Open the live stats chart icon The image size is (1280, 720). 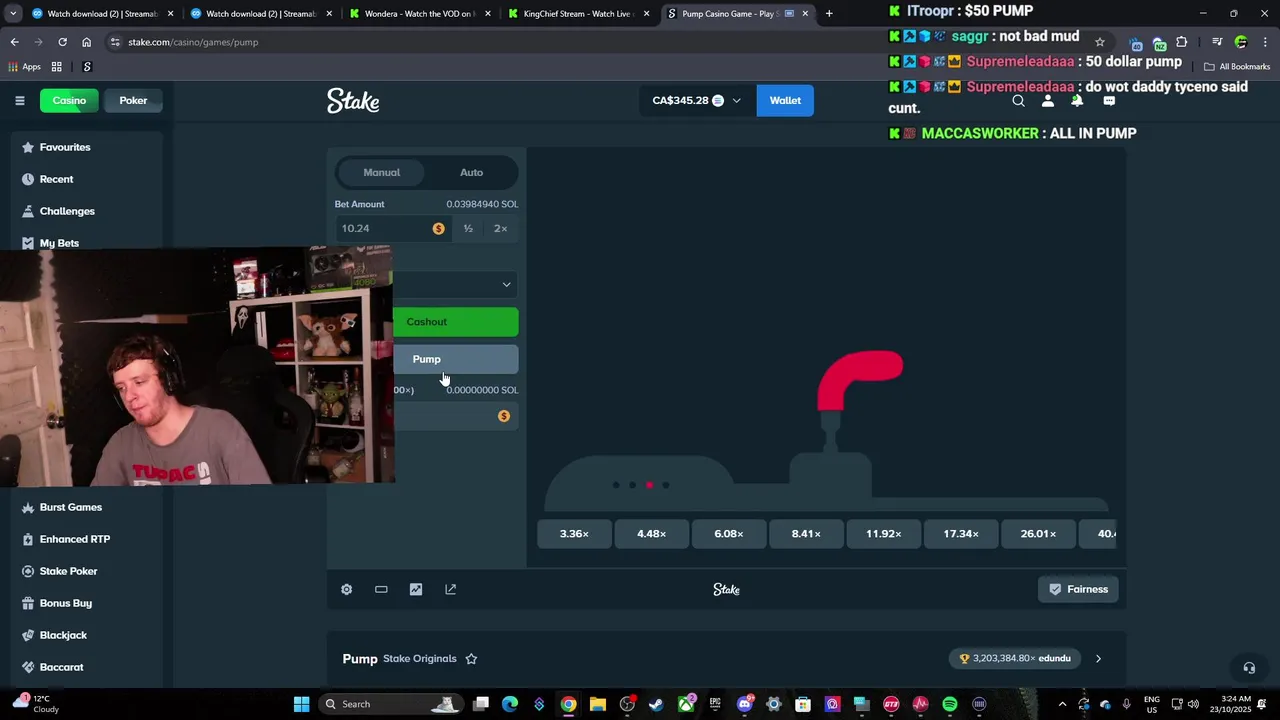coord(416,589)
